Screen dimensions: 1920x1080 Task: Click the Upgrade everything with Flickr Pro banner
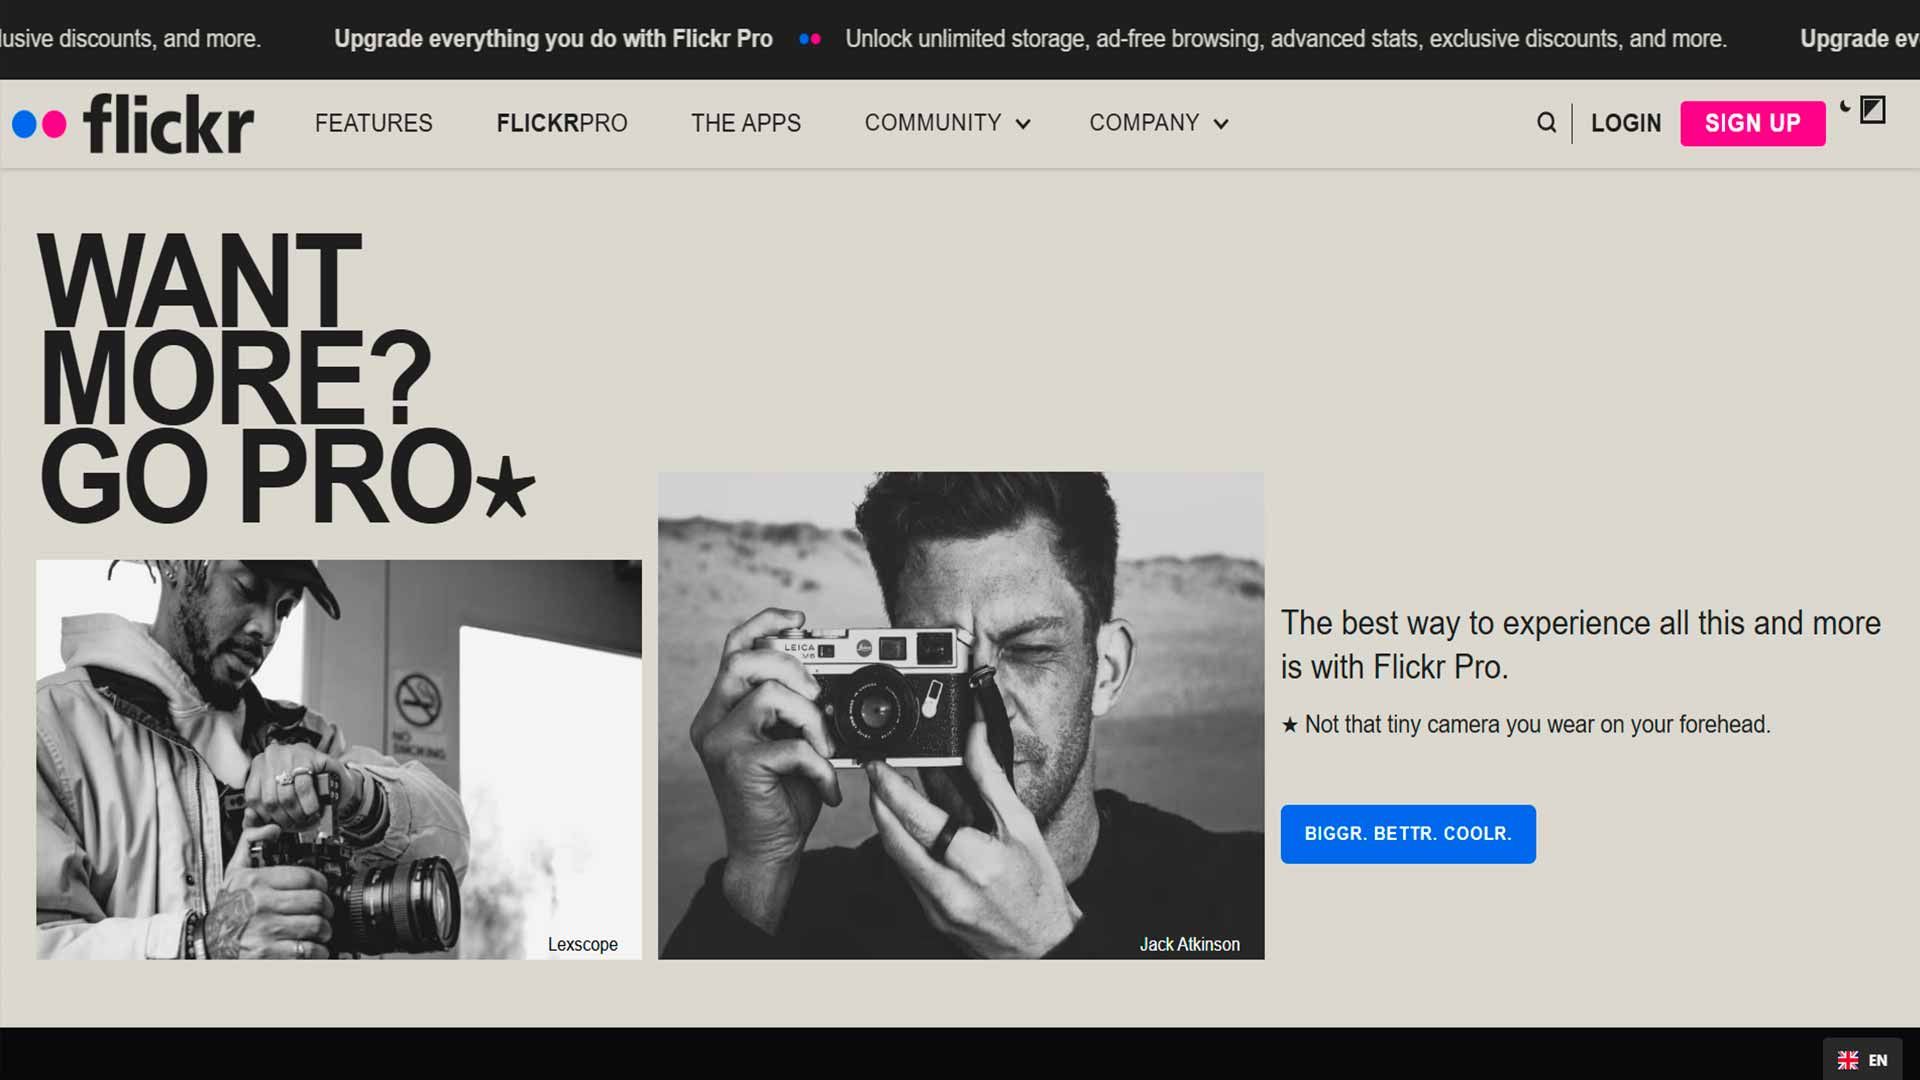click(553, 39)
